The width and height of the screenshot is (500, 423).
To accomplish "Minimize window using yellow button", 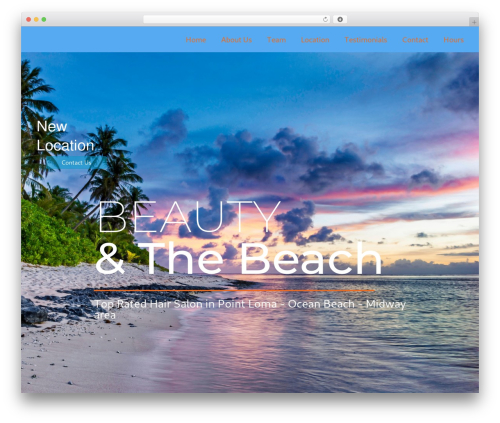I will 36,20.
